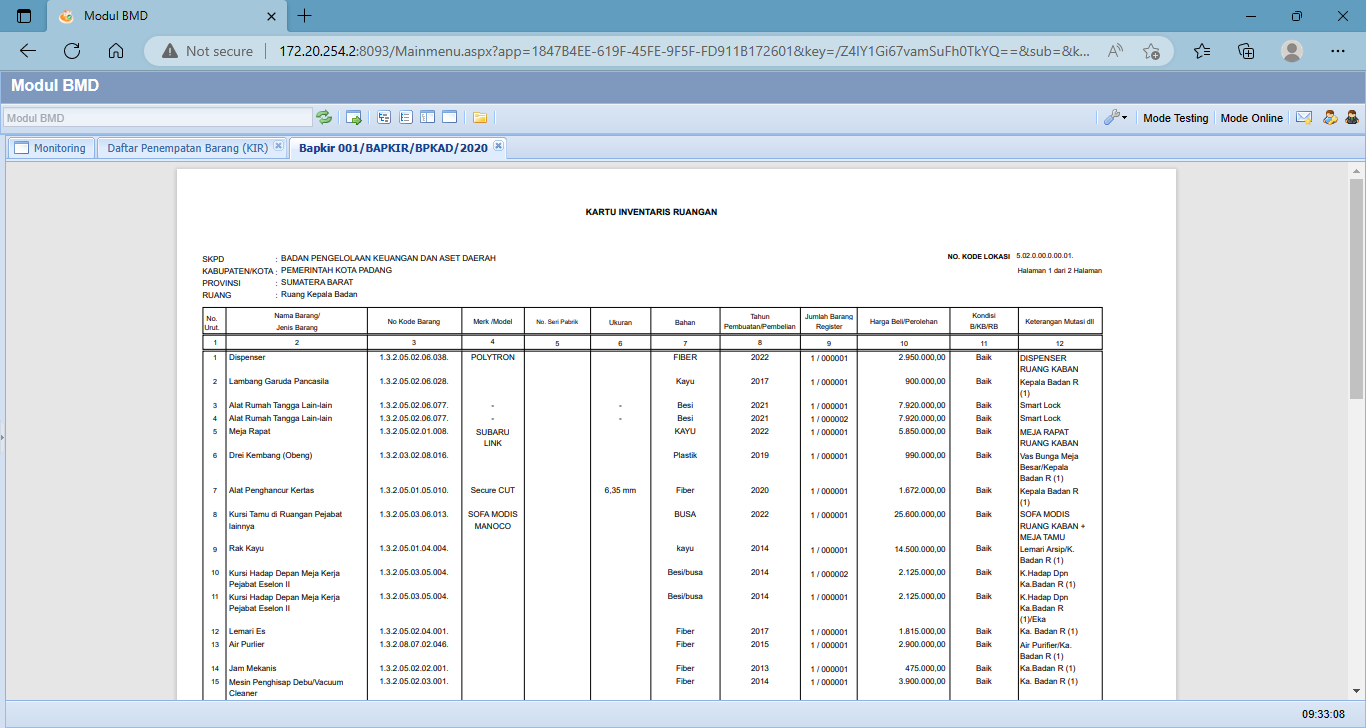Select the Modul BMD browser tab

(165, 17)
